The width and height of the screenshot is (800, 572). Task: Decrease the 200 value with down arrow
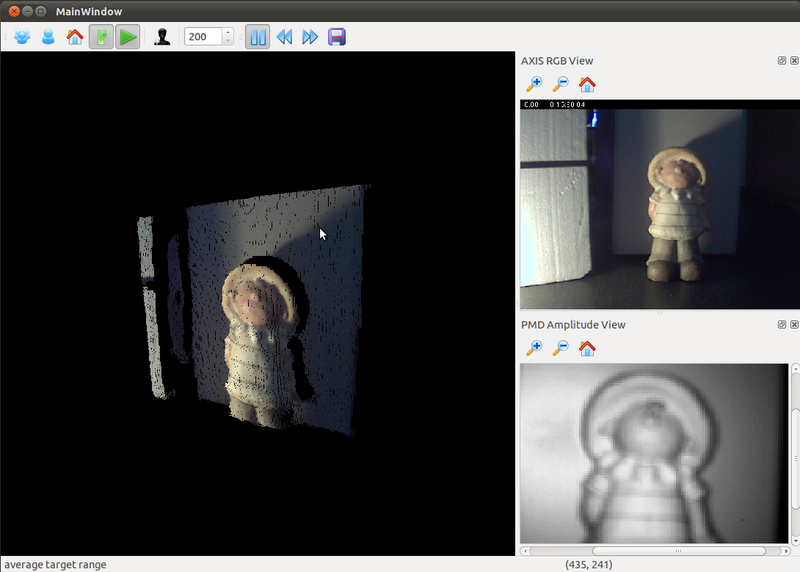228,42
